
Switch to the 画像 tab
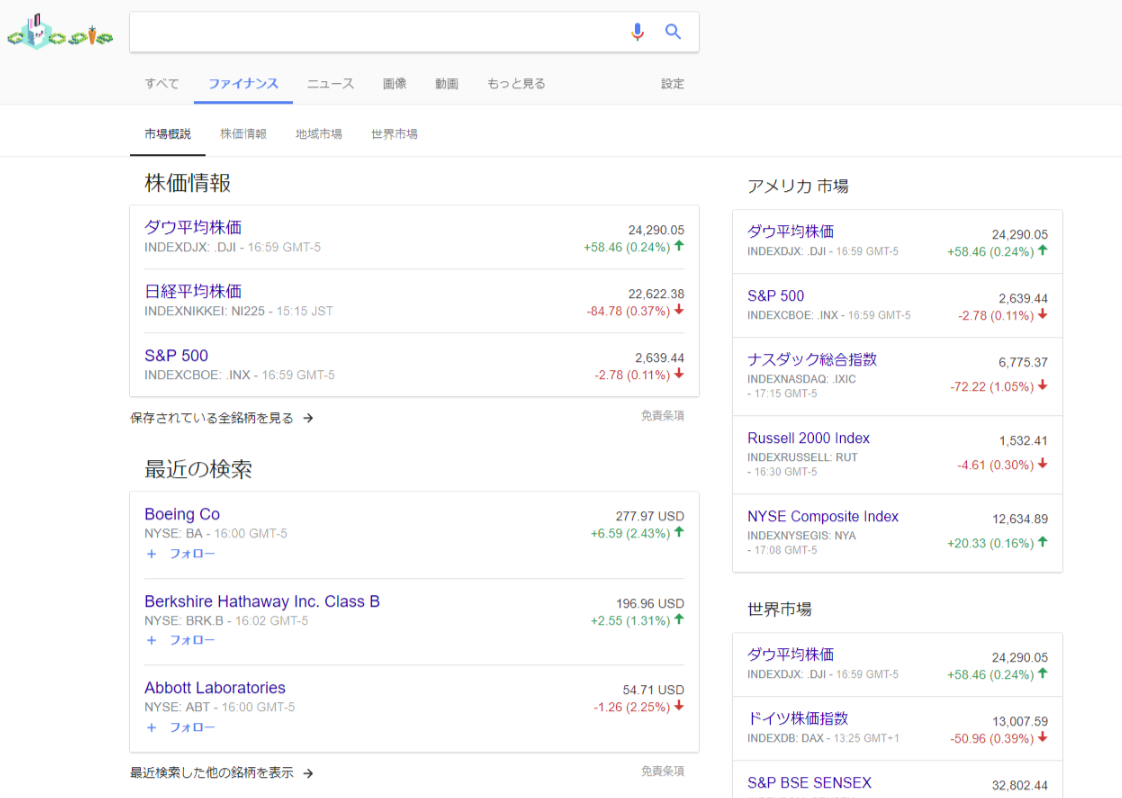[x=394, y=84]
